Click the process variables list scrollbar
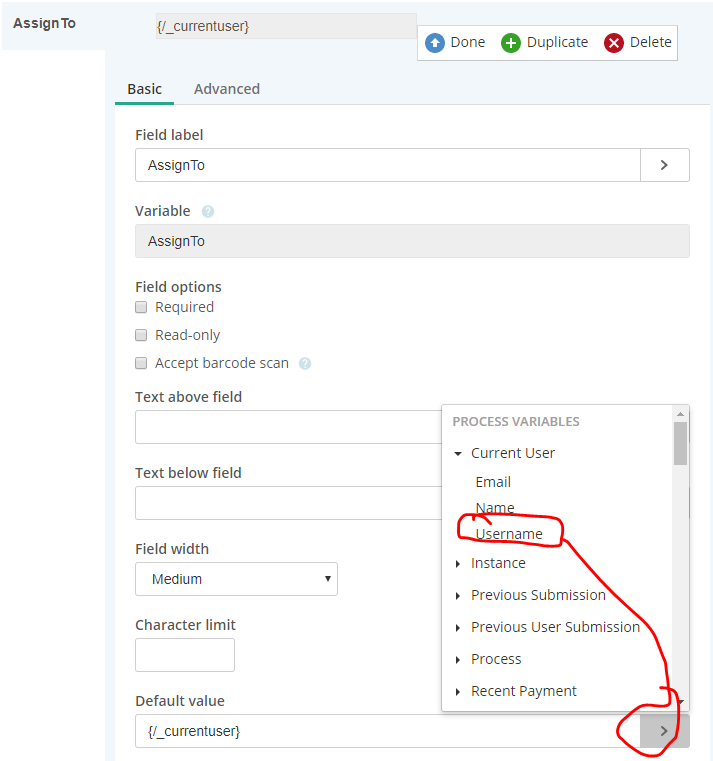Viewport: 713px width, 761px height. (680, 445)
